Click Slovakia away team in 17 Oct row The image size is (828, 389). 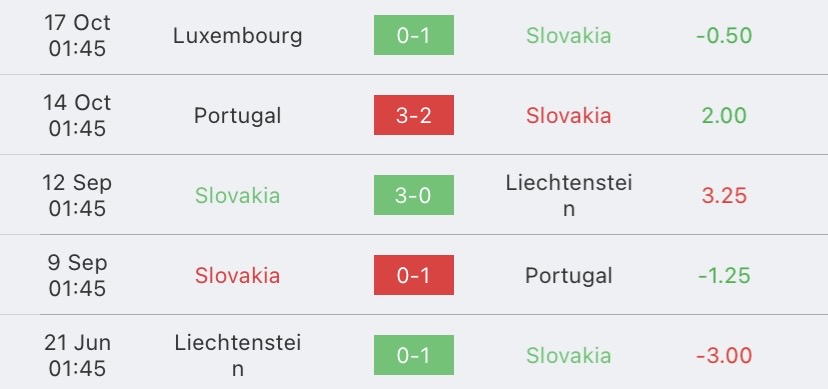pyautogui.click(x=569, y=35)
